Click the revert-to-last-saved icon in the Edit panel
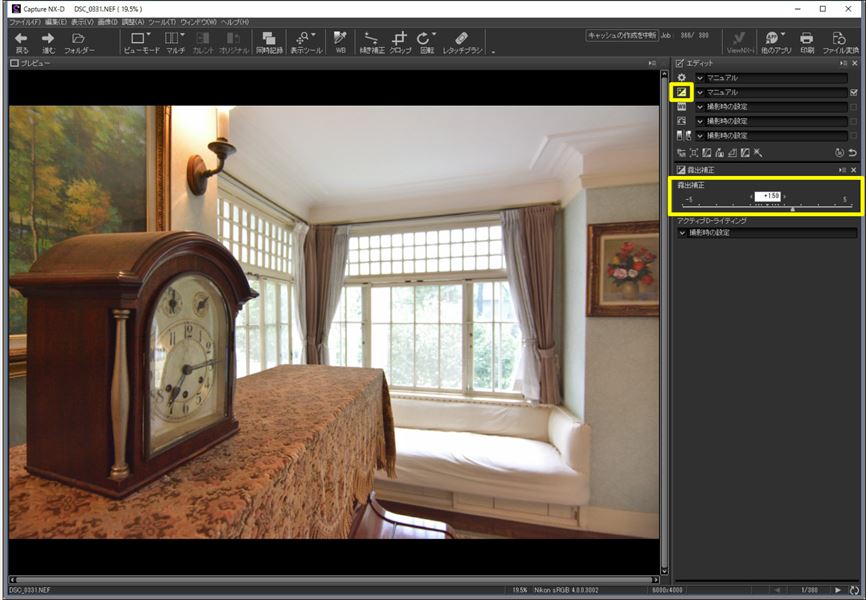This screenshot has width=866, height=600. (840, 153)
